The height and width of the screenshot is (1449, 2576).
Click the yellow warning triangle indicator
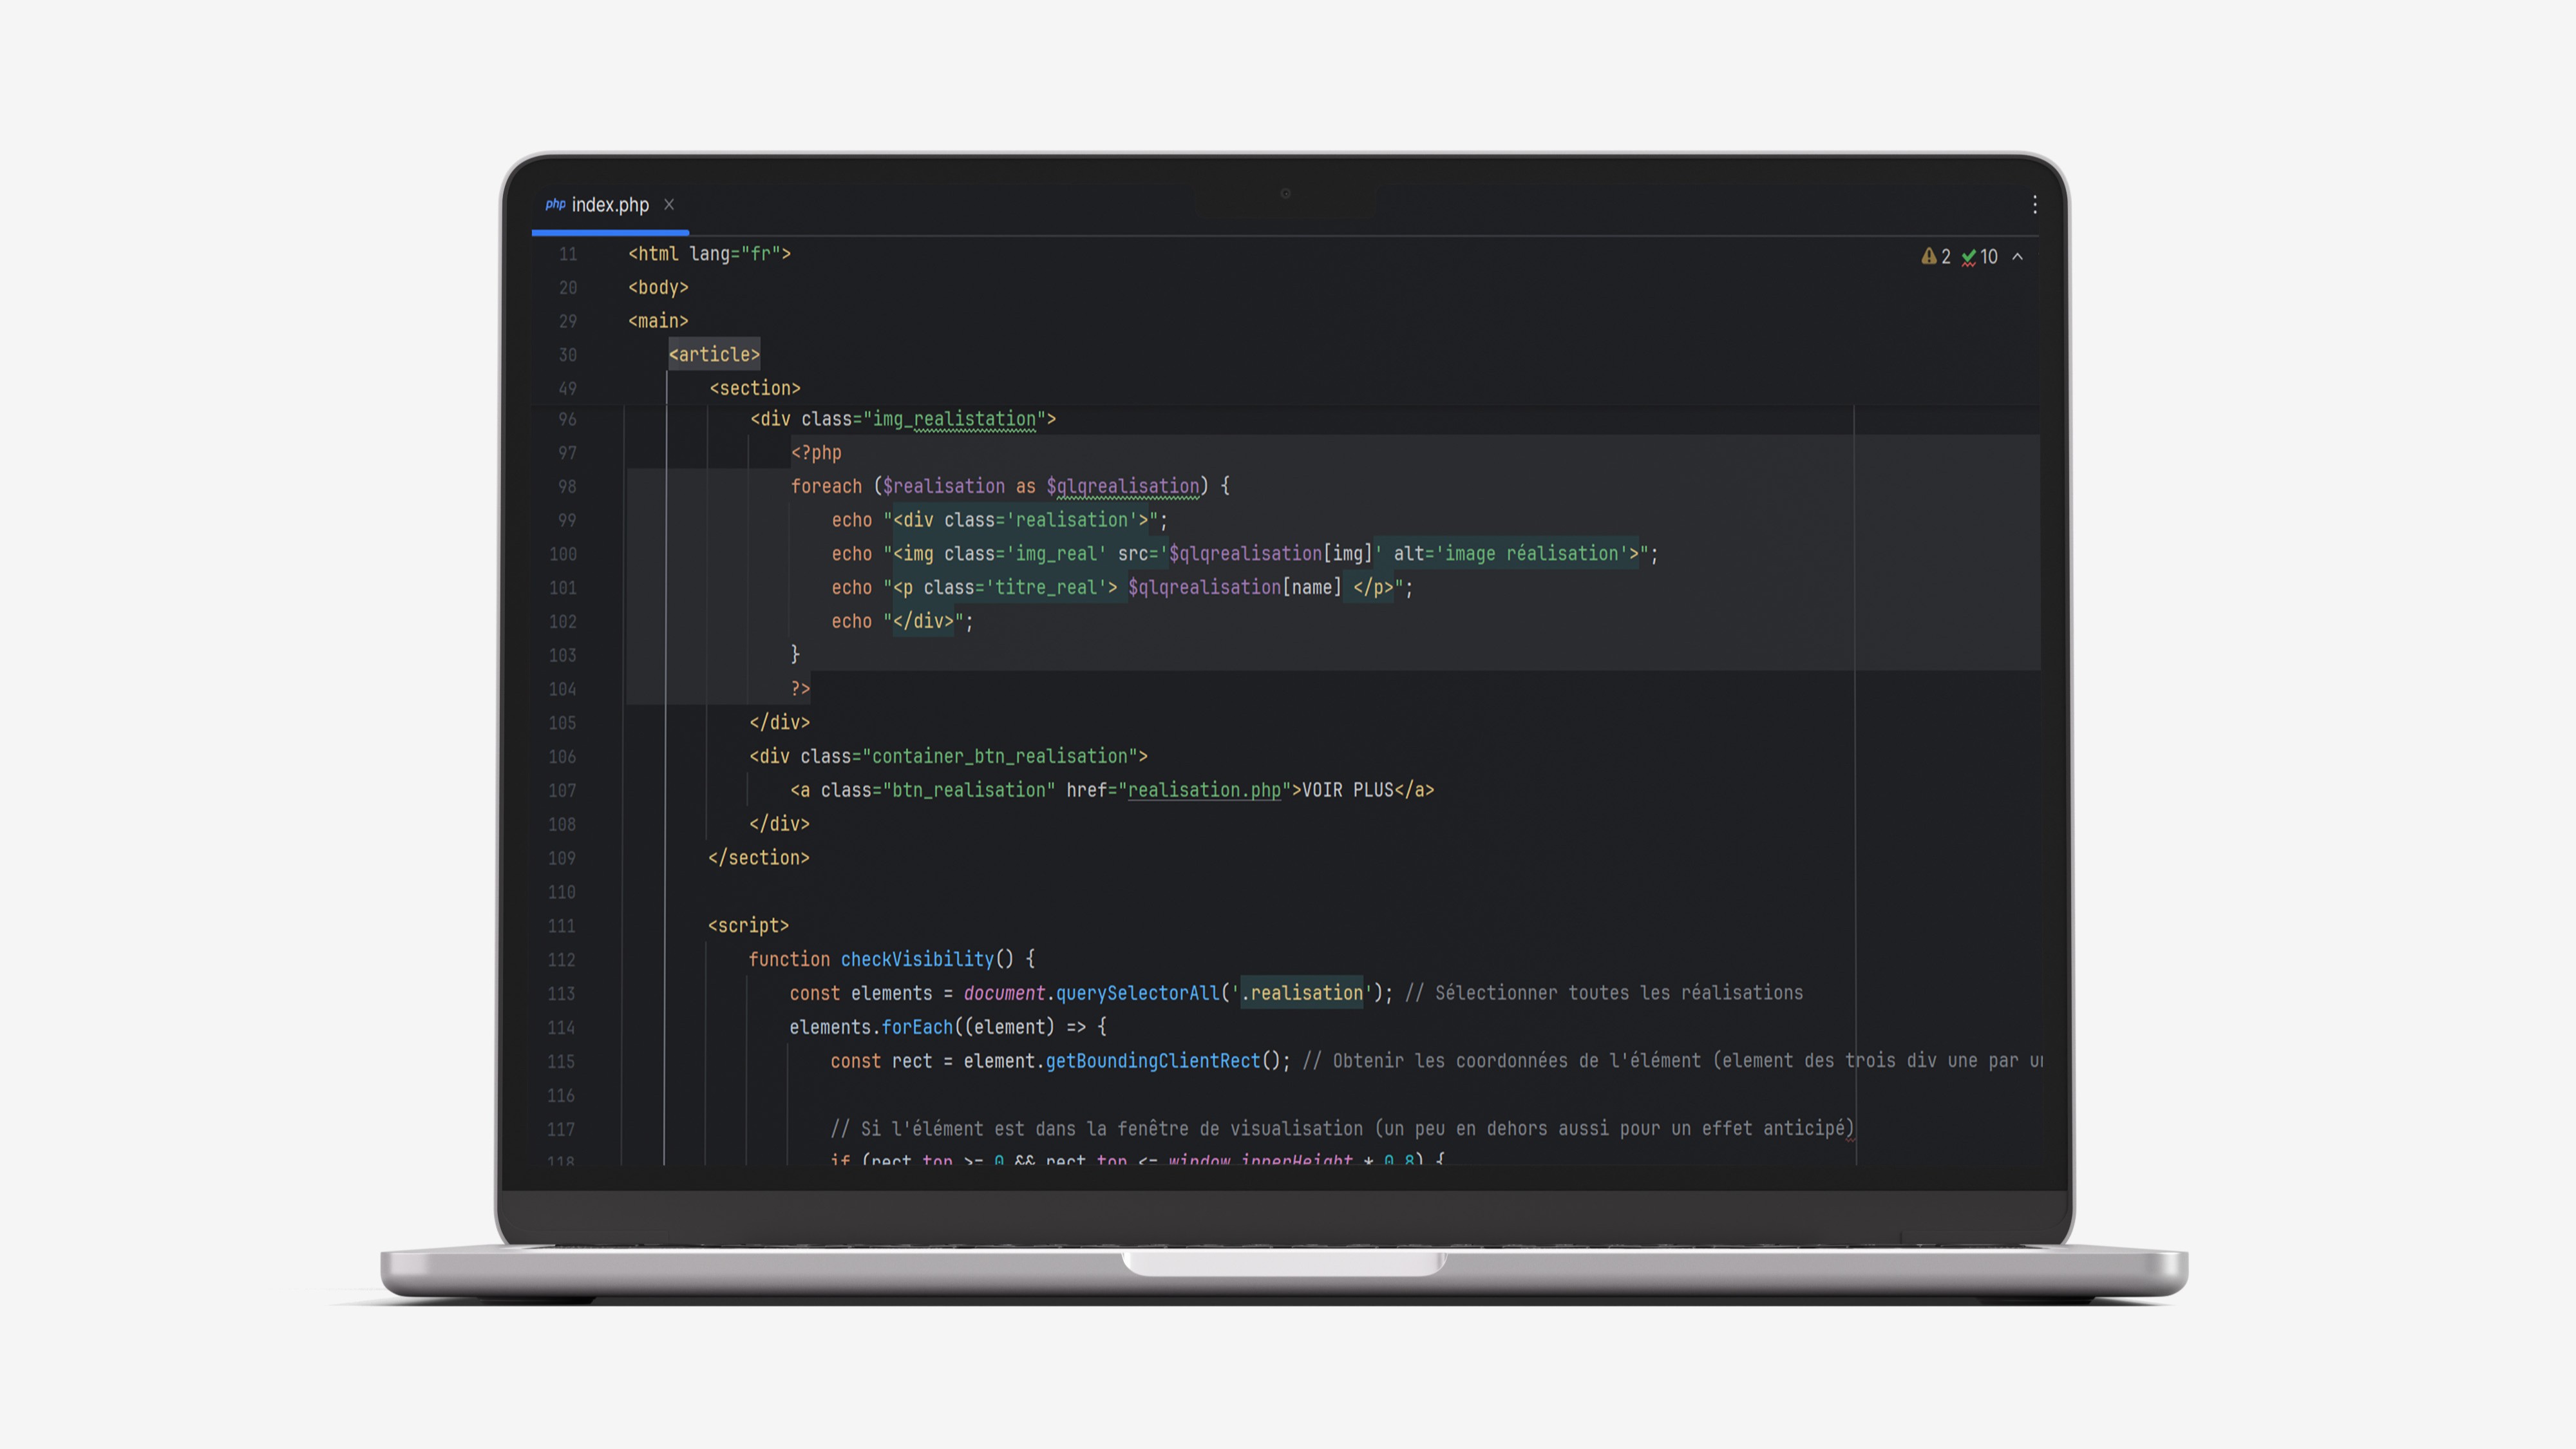coord(1928,257)
